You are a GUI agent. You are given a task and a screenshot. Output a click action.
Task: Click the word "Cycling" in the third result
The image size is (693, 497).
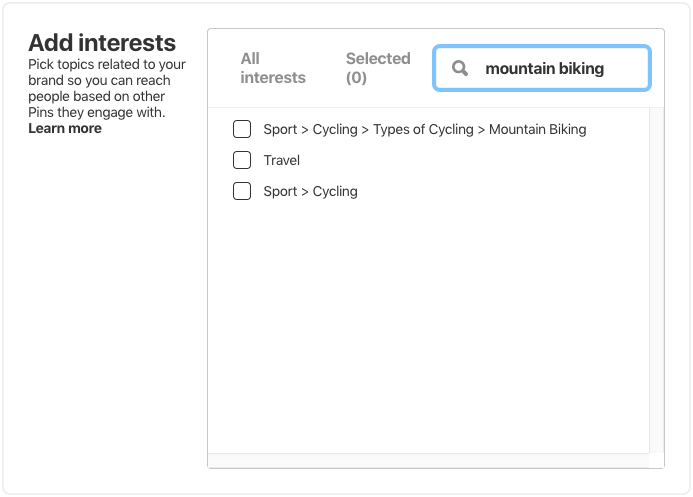pyautogui.click(x=335, y=191)
